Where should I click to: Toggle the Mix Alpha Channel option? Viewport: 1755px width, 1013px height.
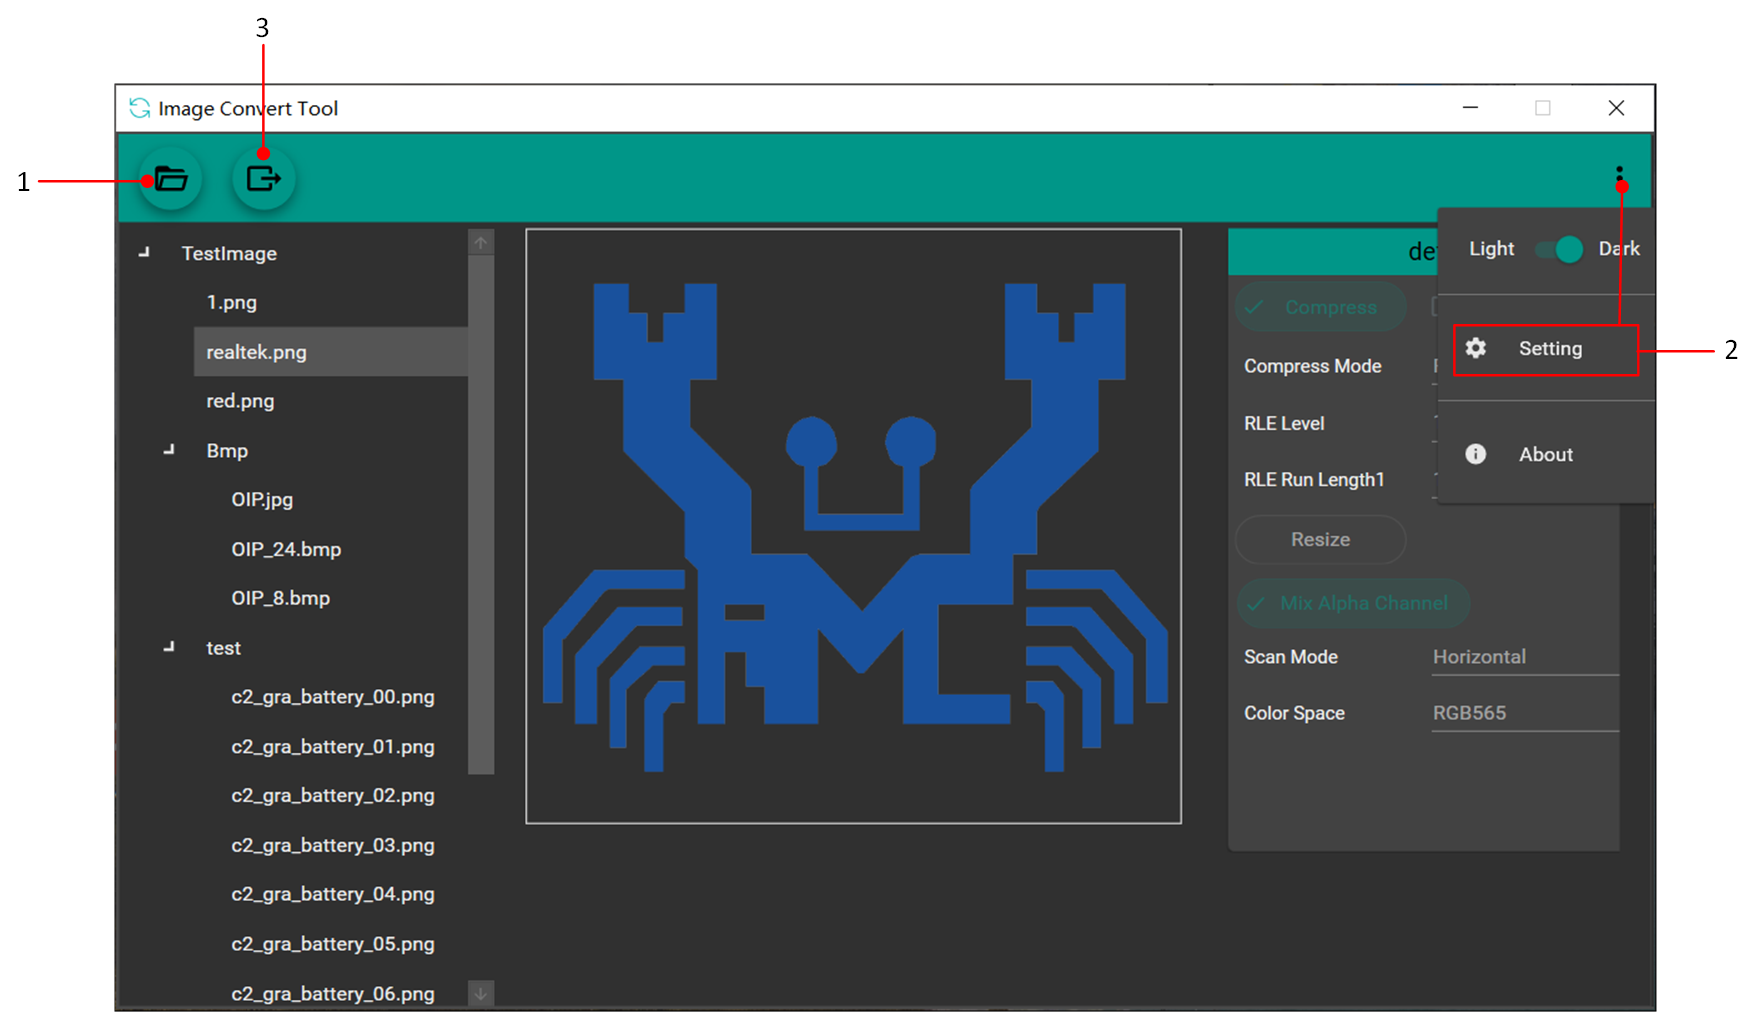[x=1352, y=603]
